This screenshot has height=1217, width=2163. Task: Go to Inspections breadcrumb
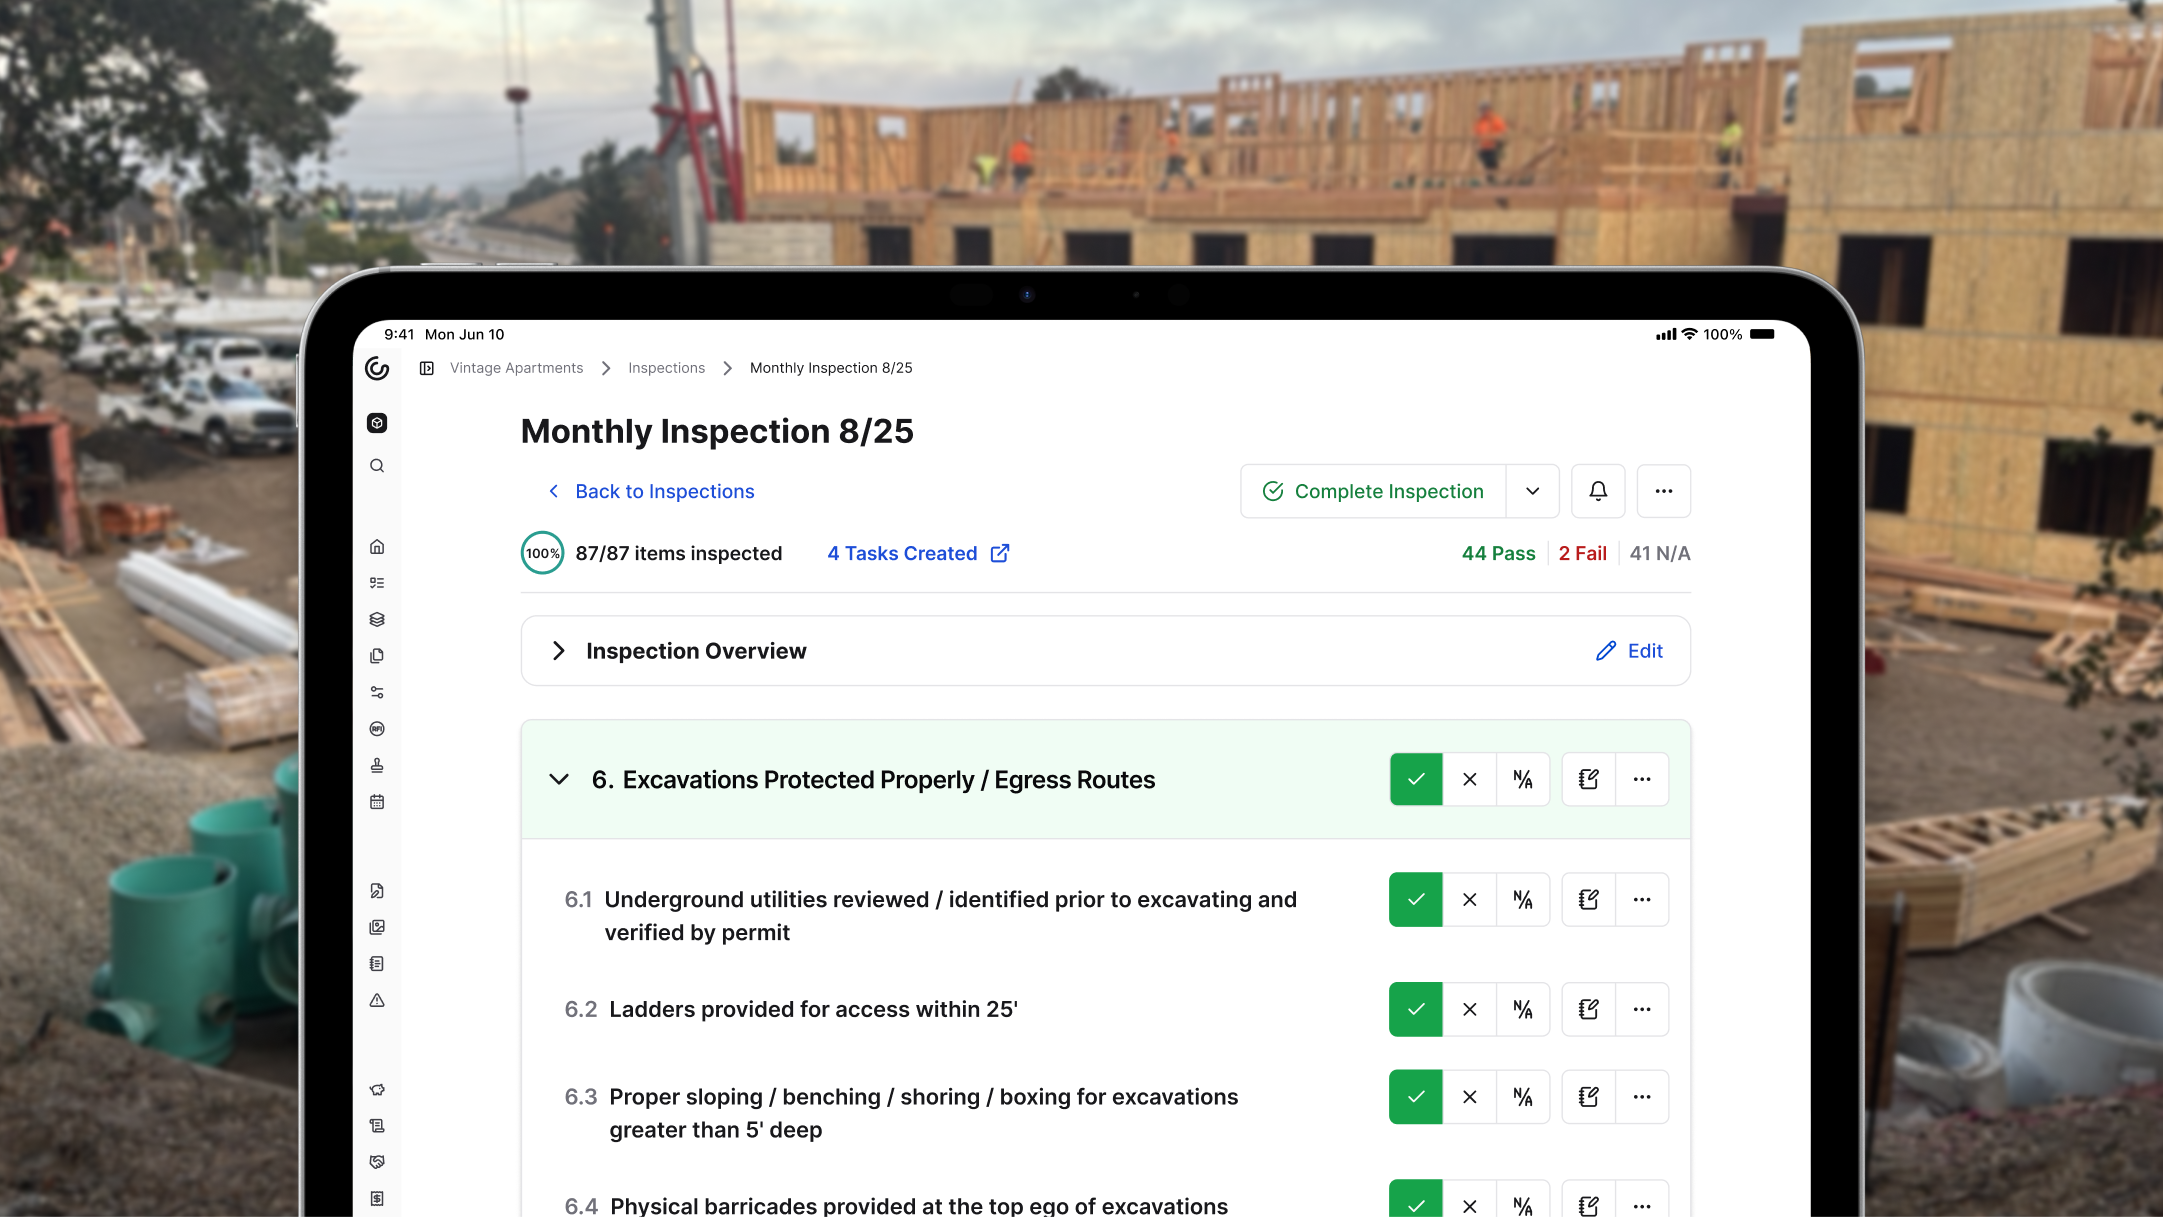click(666, 368)
